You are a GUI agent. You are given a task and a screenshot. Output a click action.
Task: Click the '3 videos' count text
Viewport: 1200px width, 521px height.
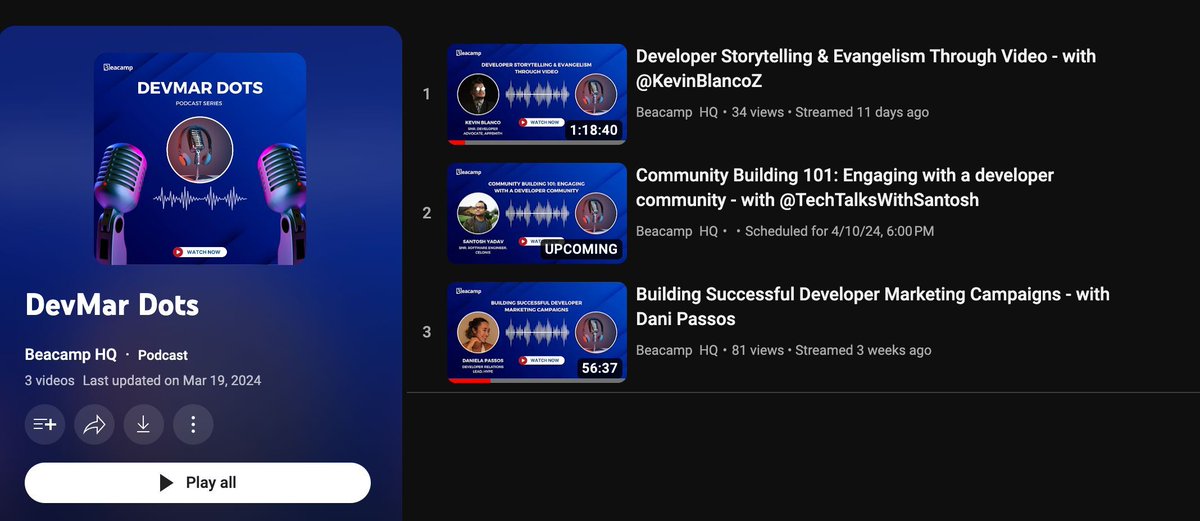click(49, 381)
